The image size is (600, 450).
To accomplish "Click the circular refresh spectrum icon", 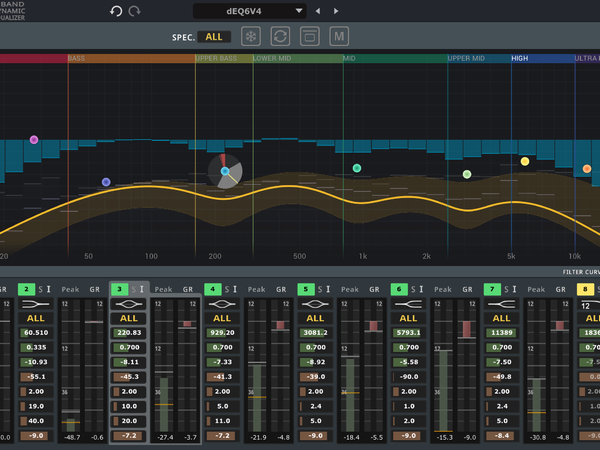I will (281, 37).
